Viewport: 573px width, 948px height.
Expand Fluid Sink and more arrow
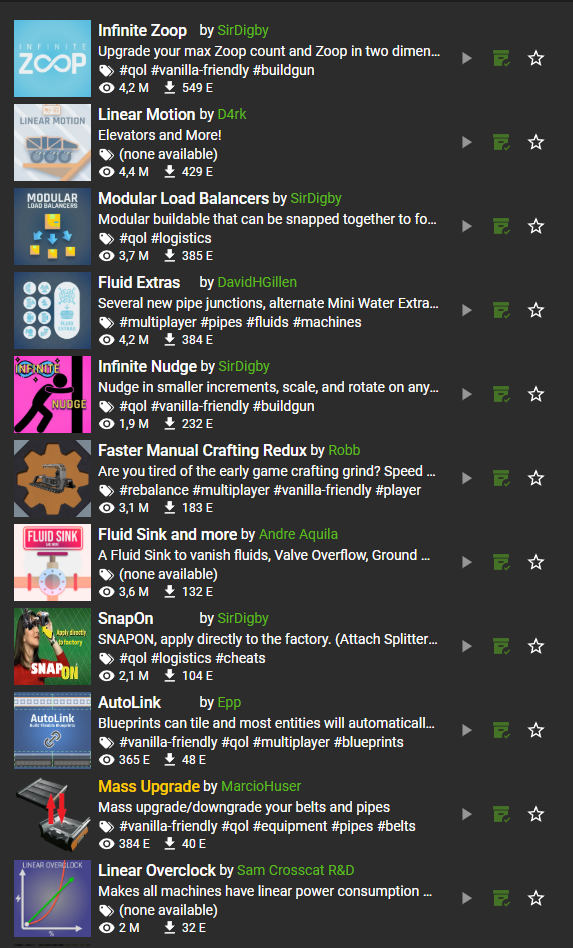[467, 563]
